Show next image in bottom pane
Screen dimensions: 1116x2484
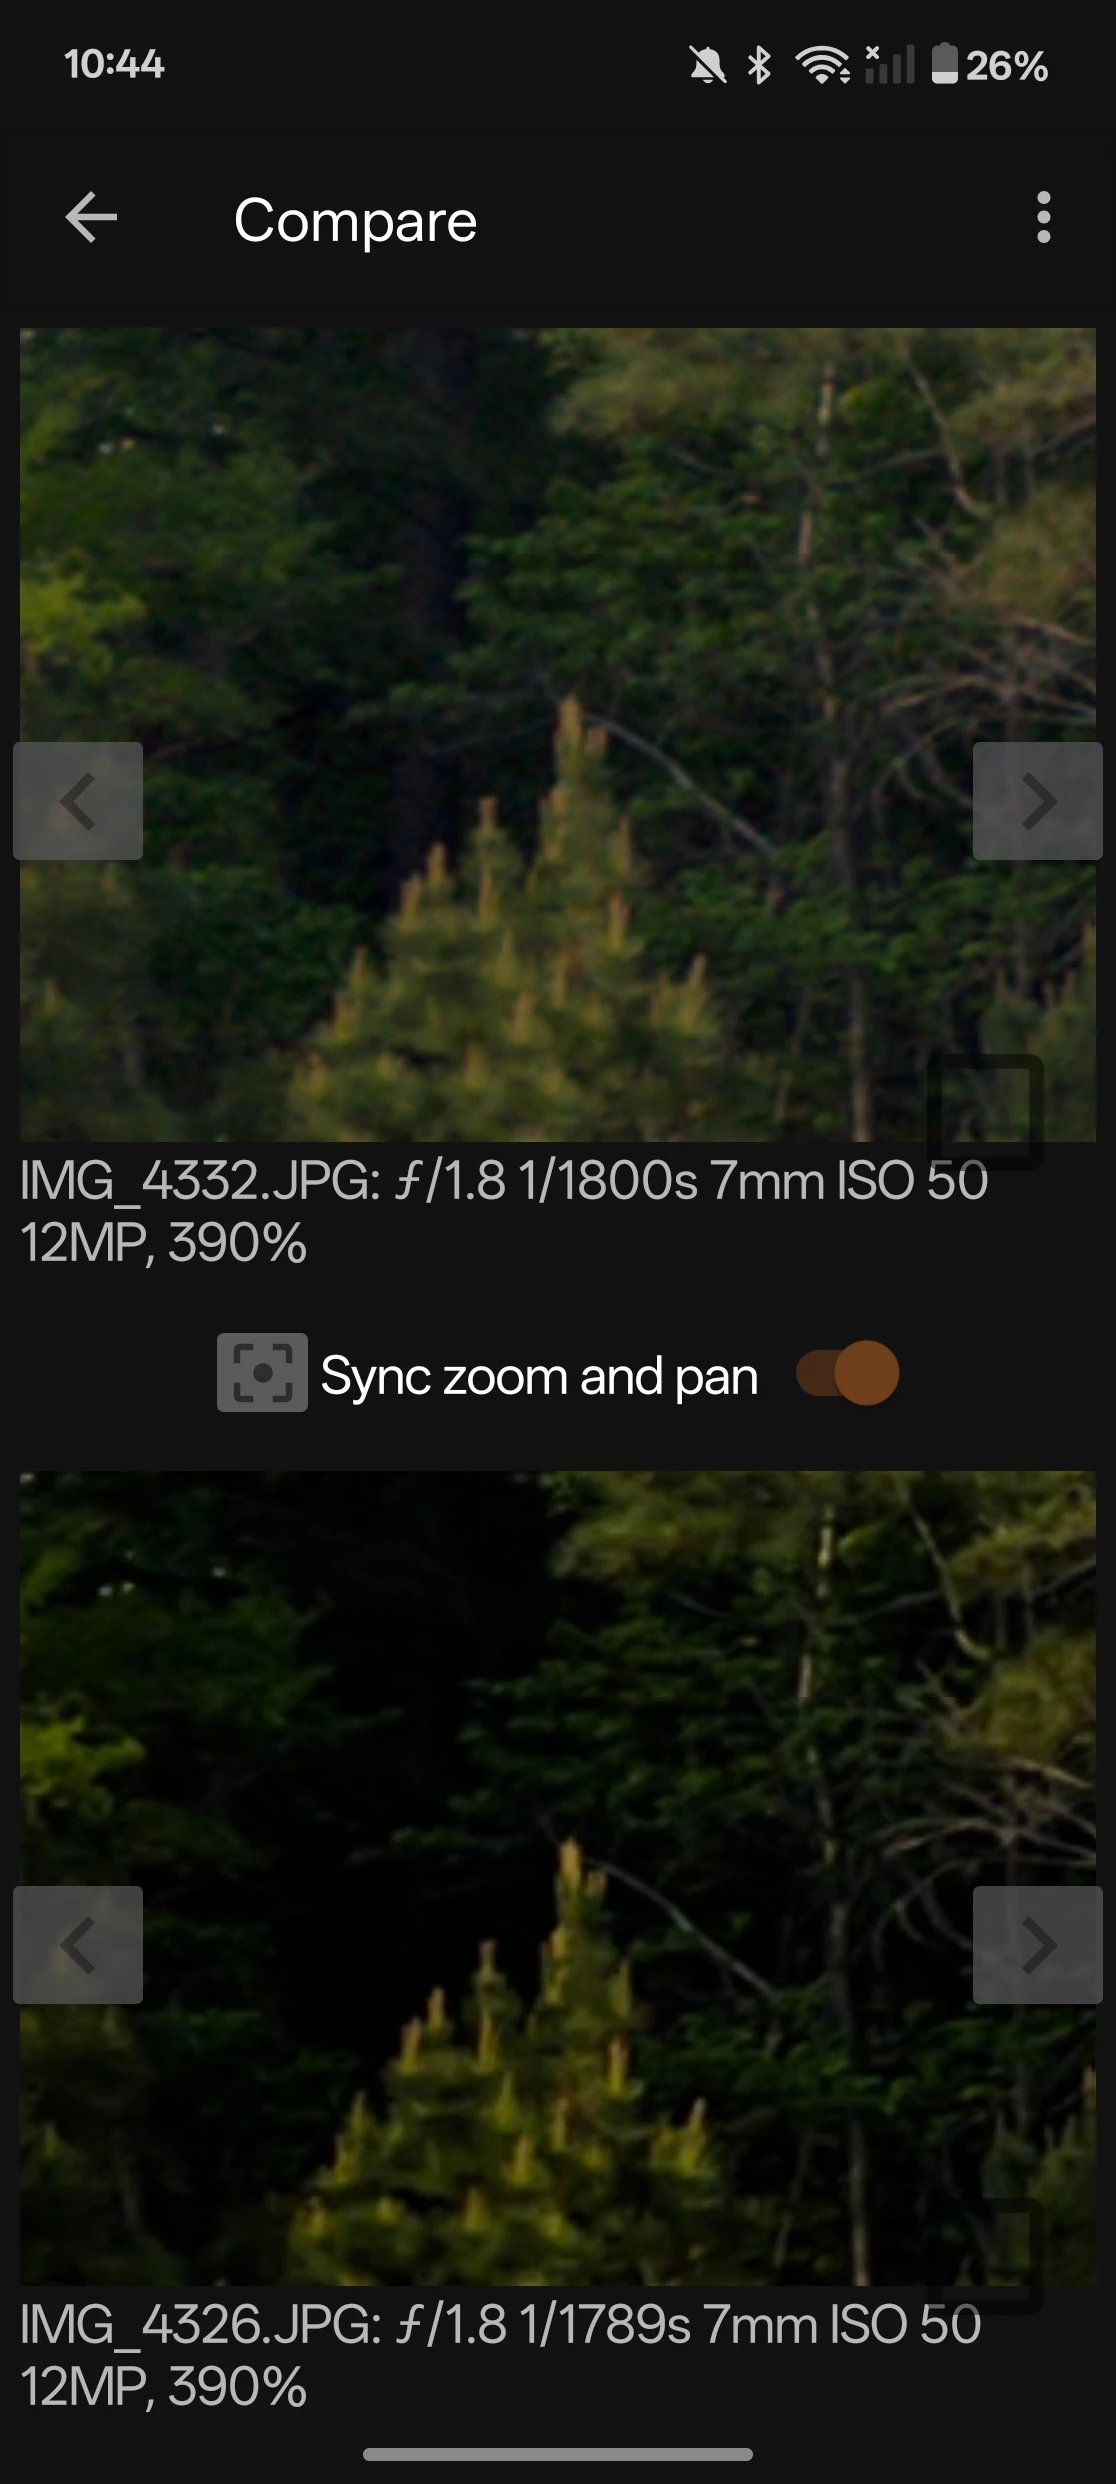click(1038, 1945)
